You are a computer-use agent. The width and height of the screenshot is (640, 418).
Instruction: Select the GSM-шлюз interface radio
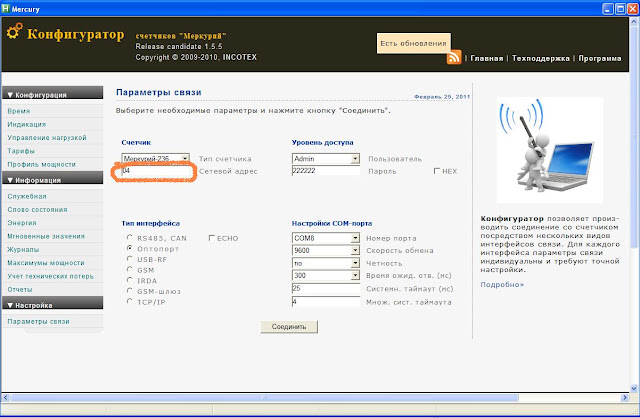pos(129,290)
